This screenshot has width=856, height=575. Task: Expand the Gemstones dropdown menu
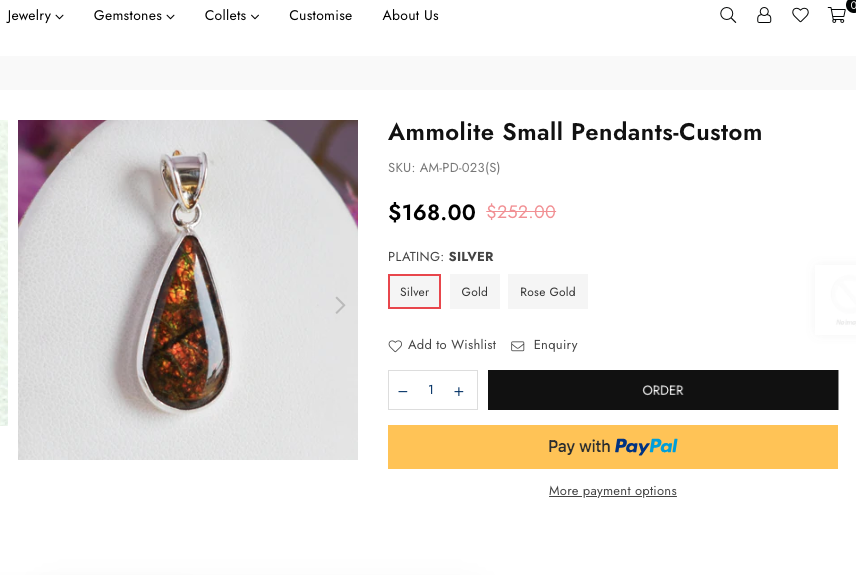pyautogui.click(x=134, y=16)
